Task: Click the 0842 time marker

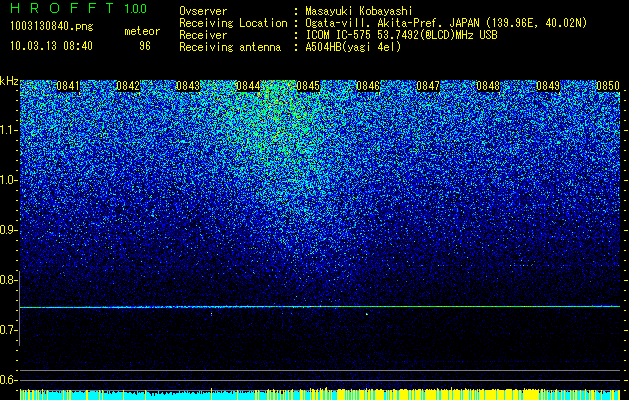Action: click(128, 86)
